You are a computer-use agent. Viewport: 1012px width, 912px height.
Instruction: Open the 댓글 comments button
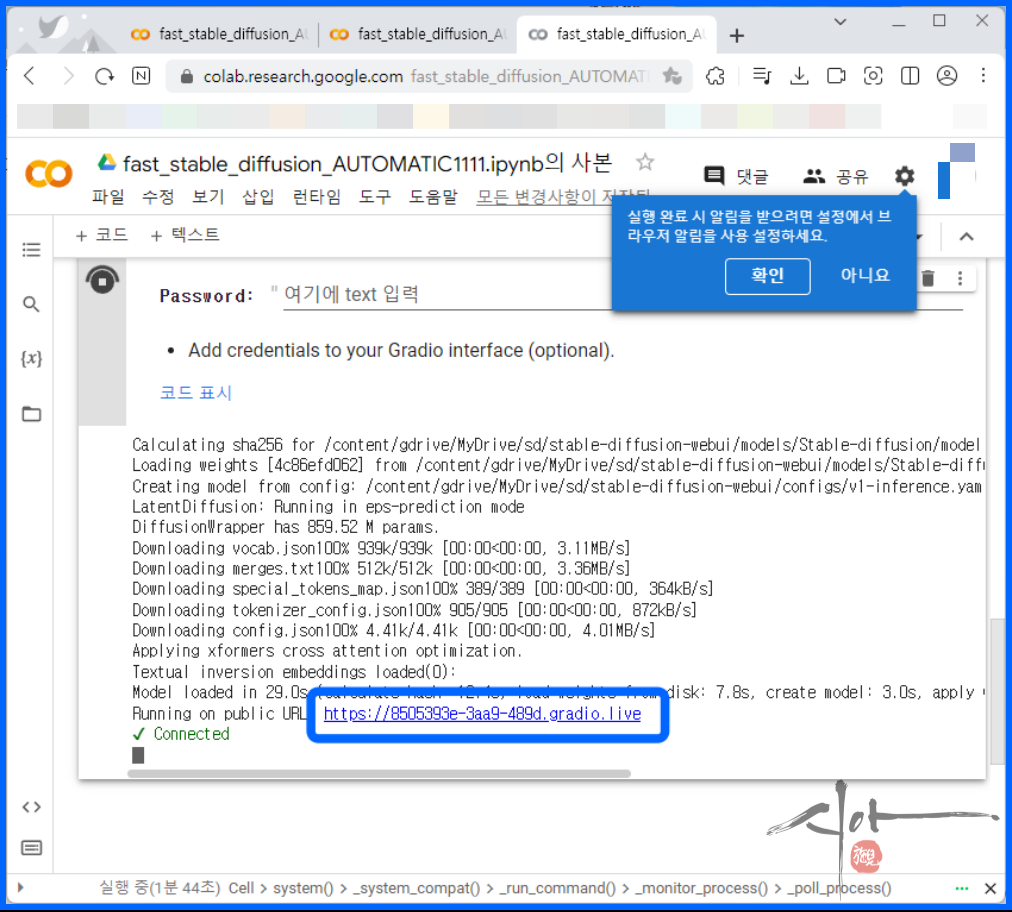[736, 176]
